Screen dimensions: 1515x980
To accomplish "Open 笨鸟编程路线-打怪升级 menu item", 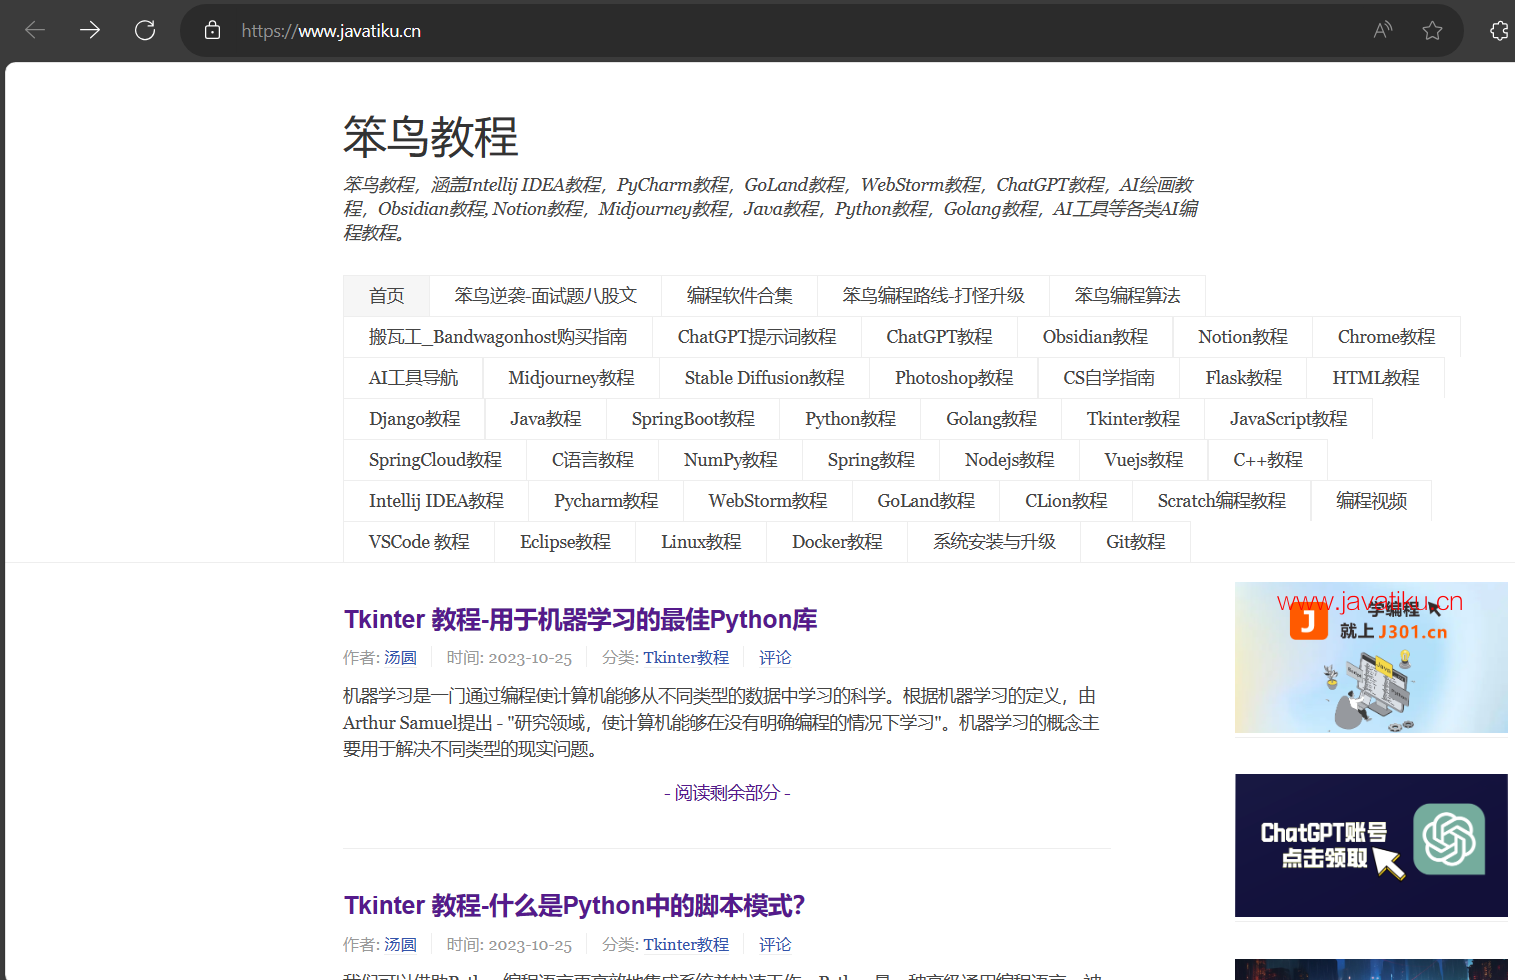I will click(933, 296).
